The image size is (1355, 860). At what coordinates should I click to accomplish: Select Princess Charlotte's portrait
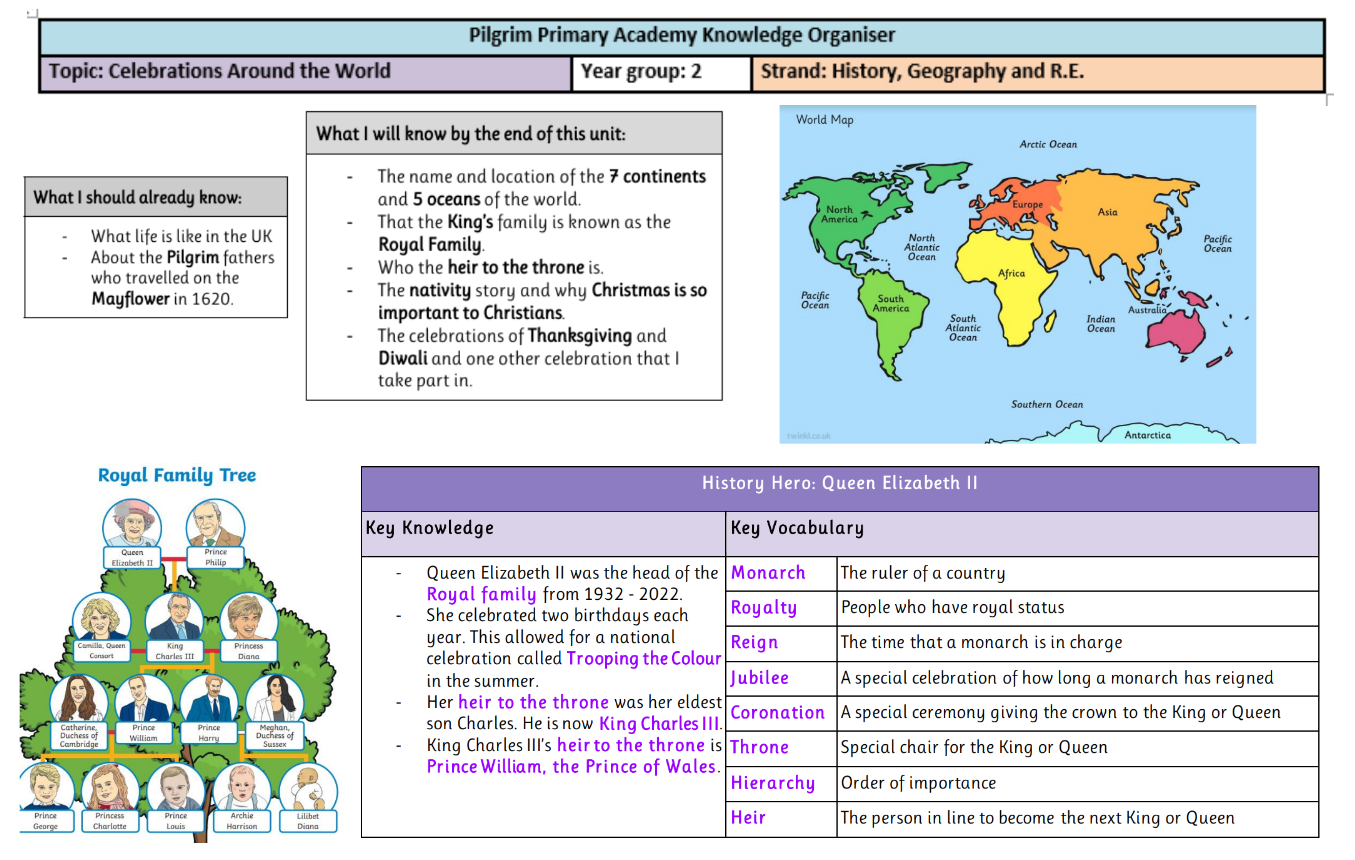[110, 787]
